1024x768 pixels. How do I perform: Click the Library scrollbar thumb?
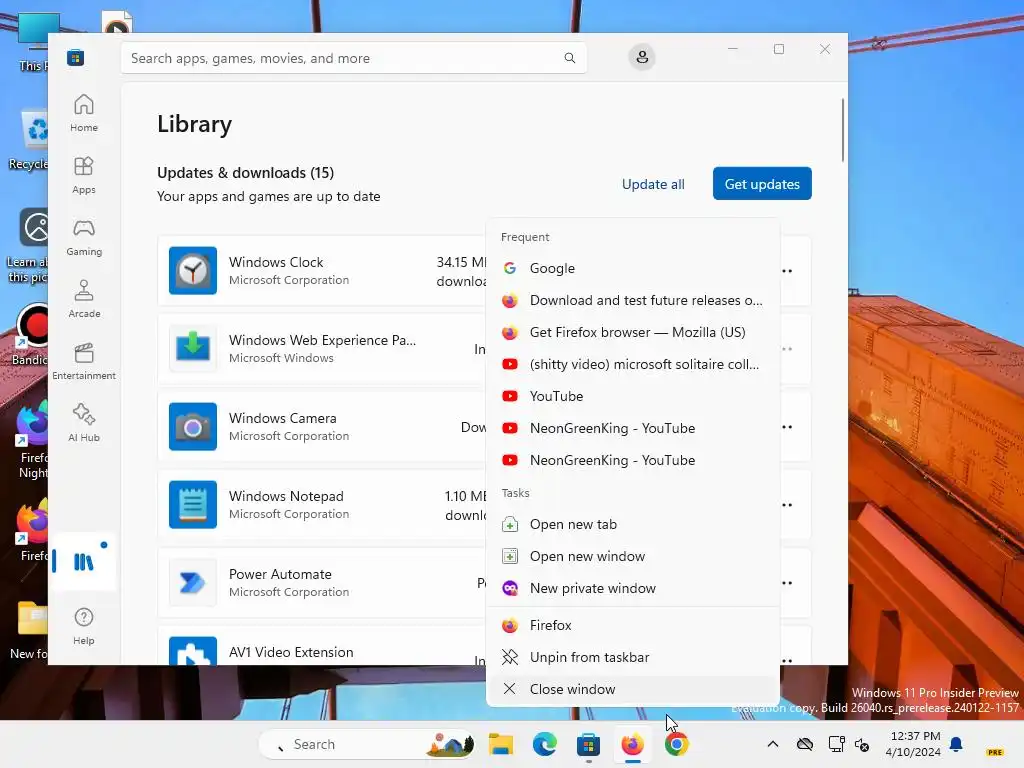point(842,130)
